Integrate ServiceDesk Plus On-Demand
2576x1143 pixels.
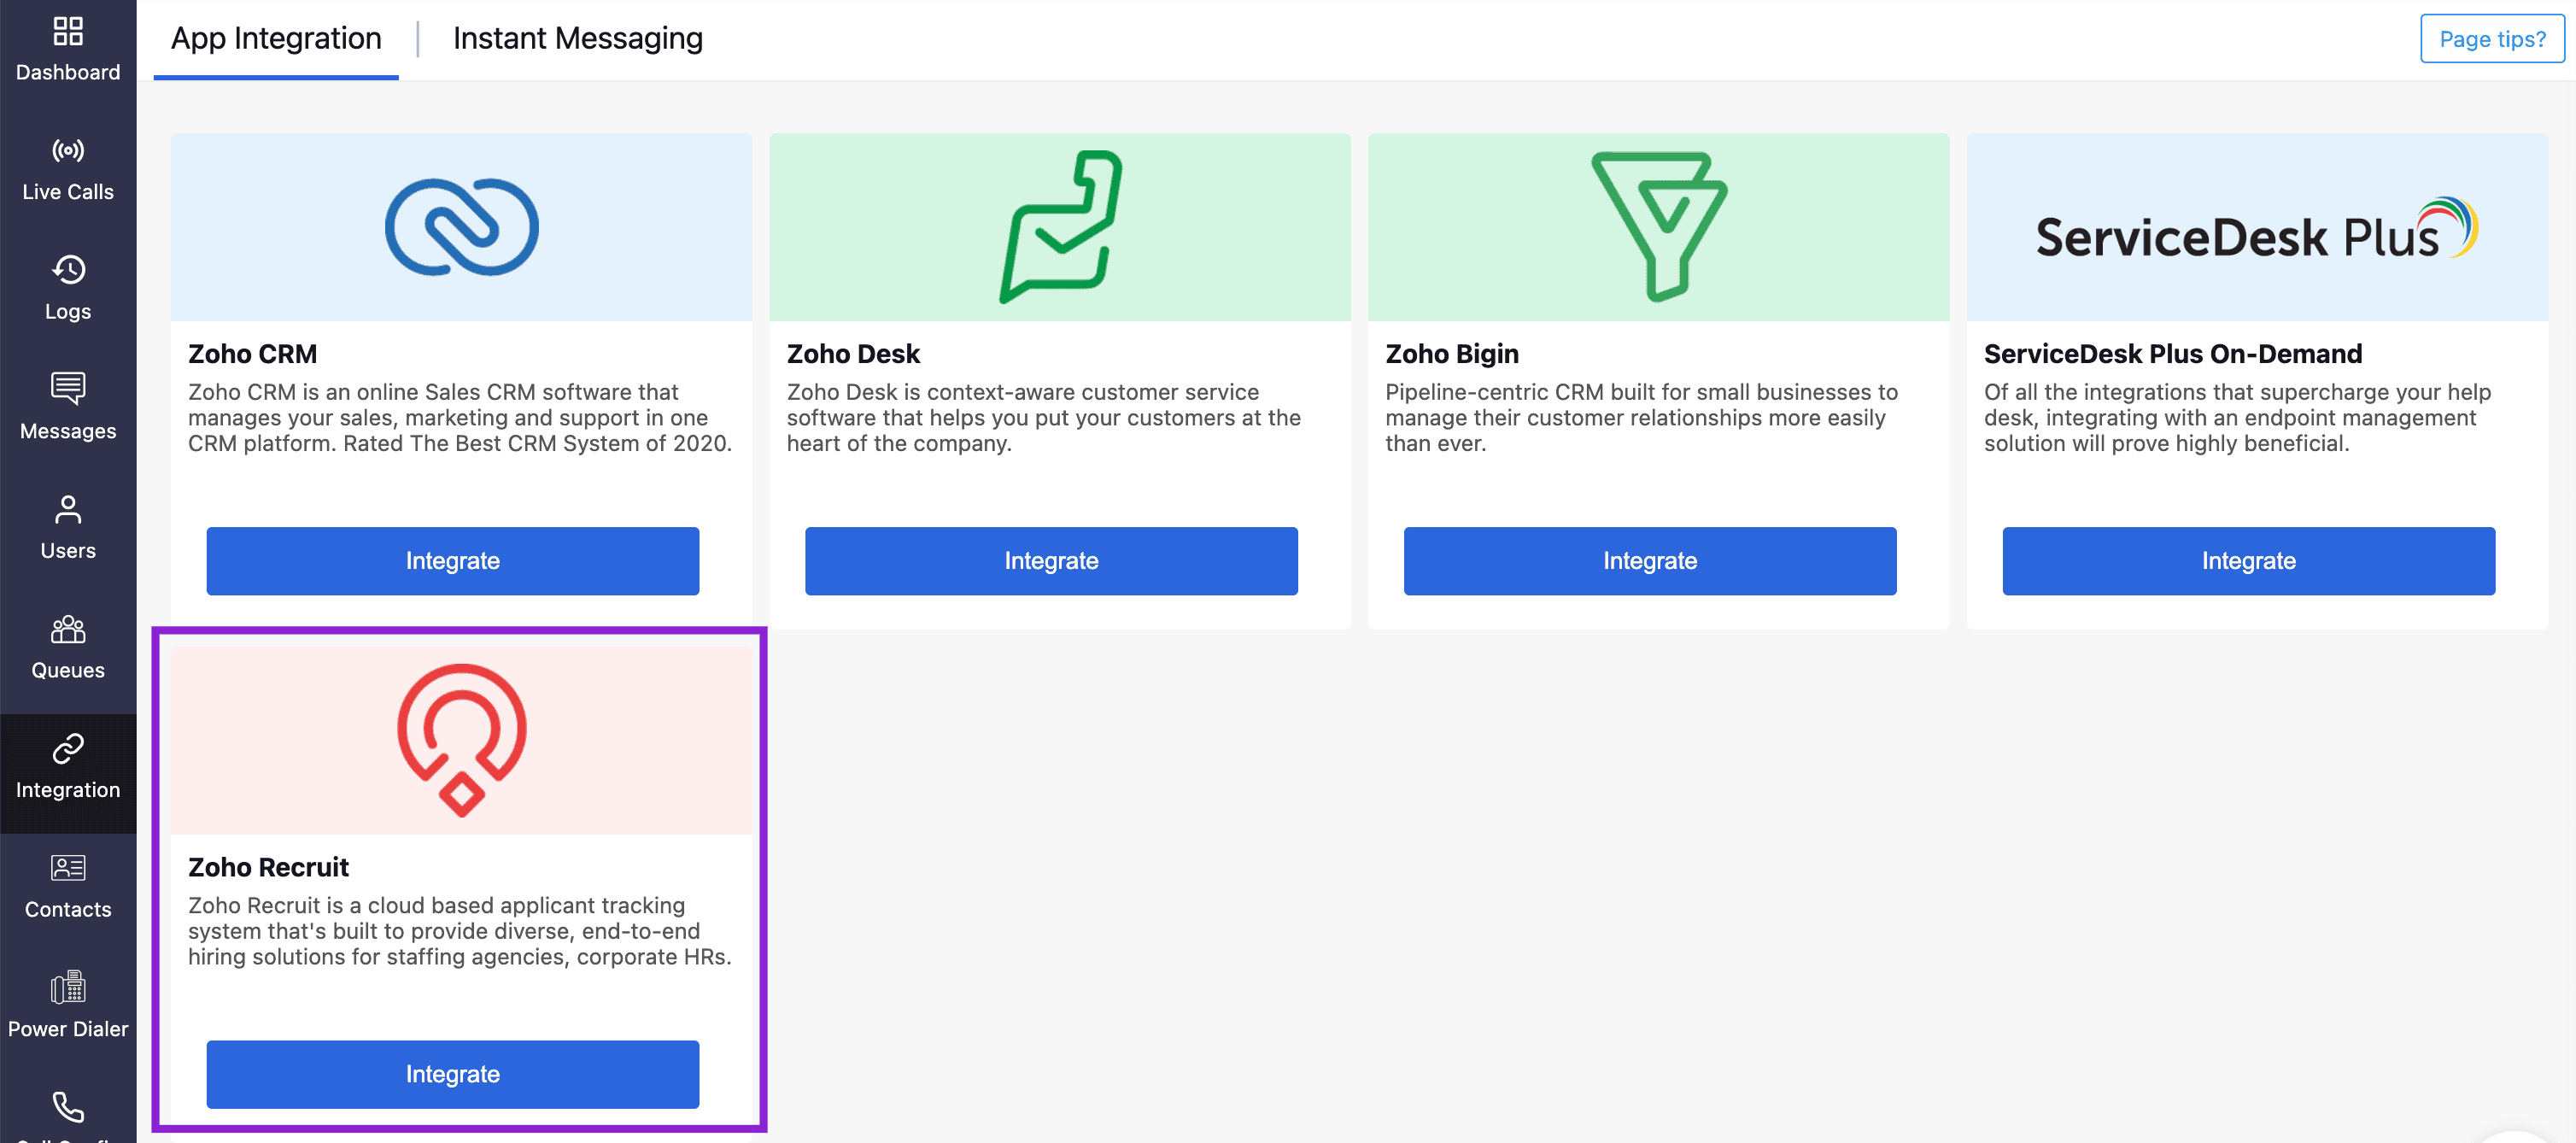pyautogui.click(x=2248, y=561)
